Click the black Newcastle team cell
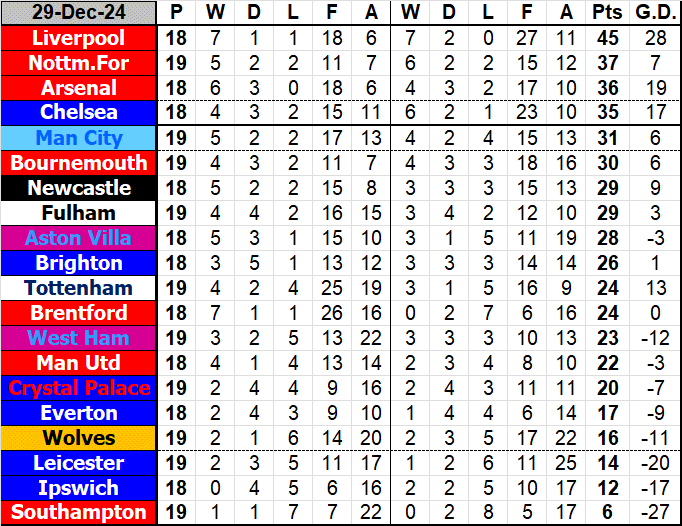Screen dimensions: 682x526 (79, 188)
